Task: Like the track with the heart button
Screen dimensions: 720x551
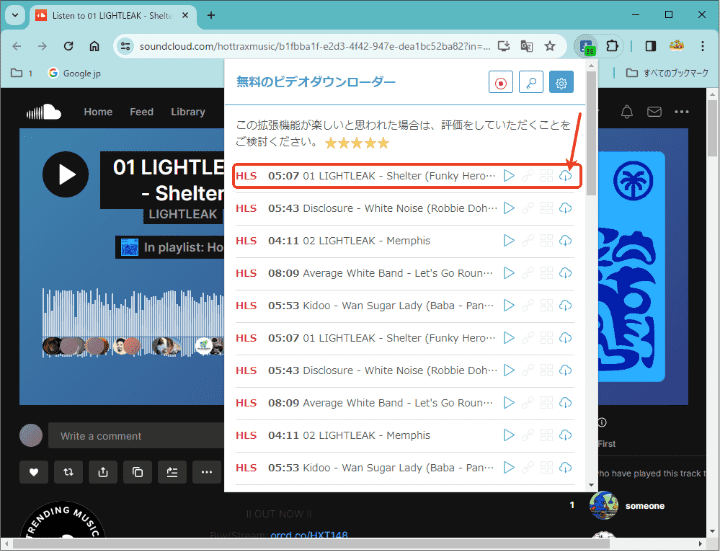Action: (34, 472)
